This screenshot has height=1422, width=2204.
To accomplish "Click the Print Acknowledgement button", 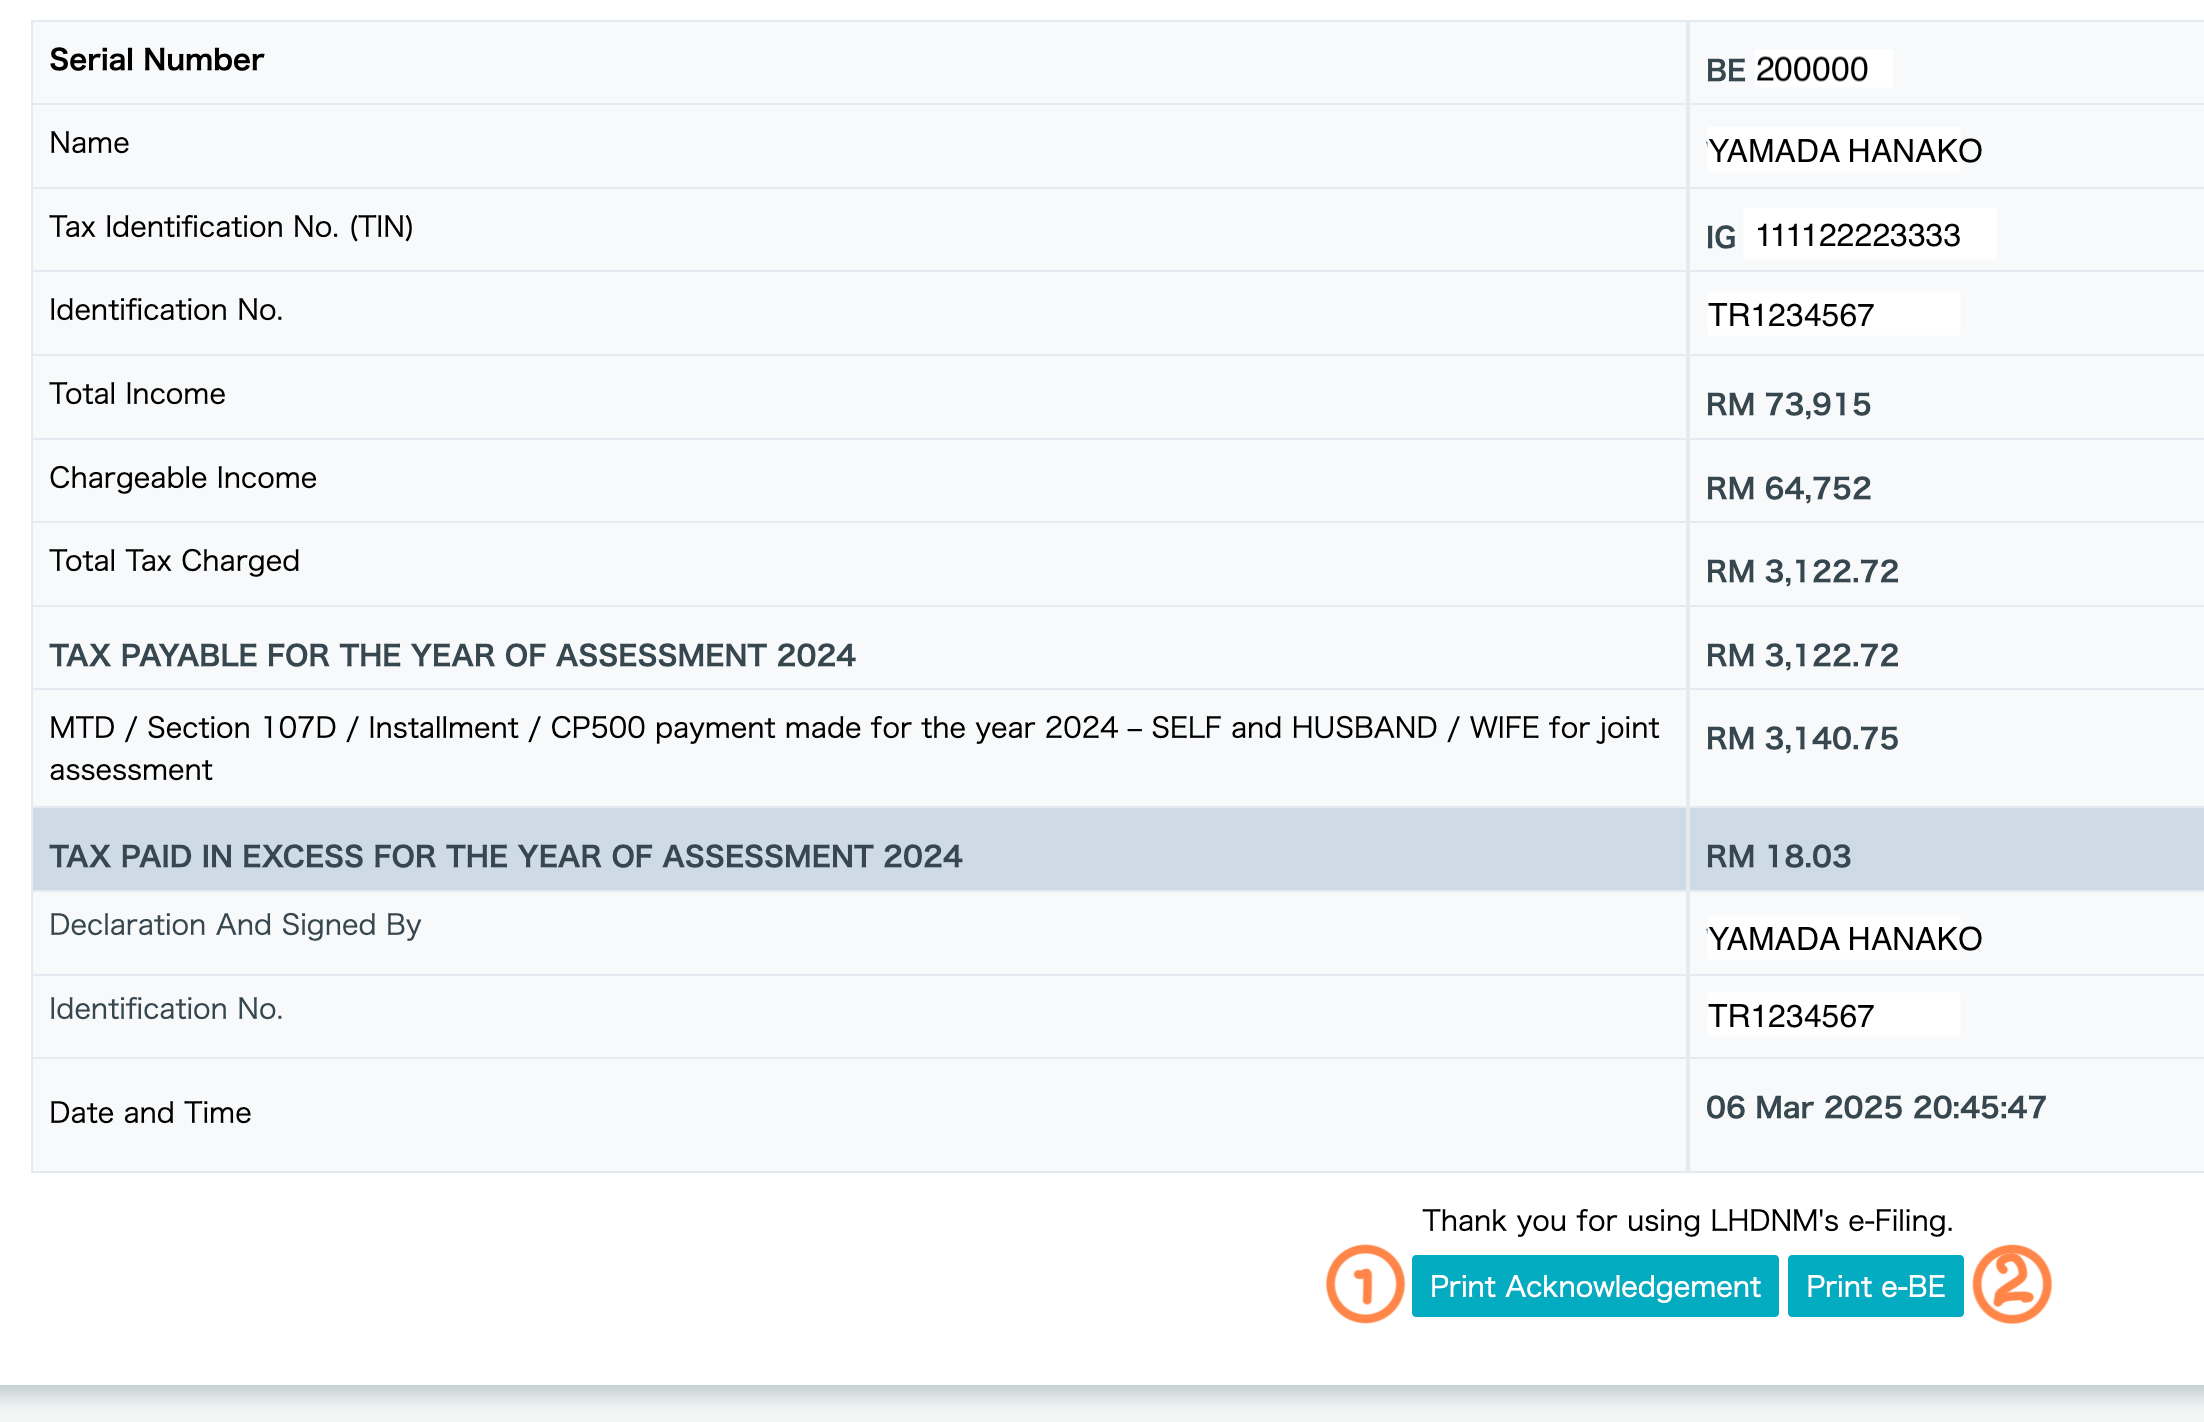I will [x=1594, y=1286].
